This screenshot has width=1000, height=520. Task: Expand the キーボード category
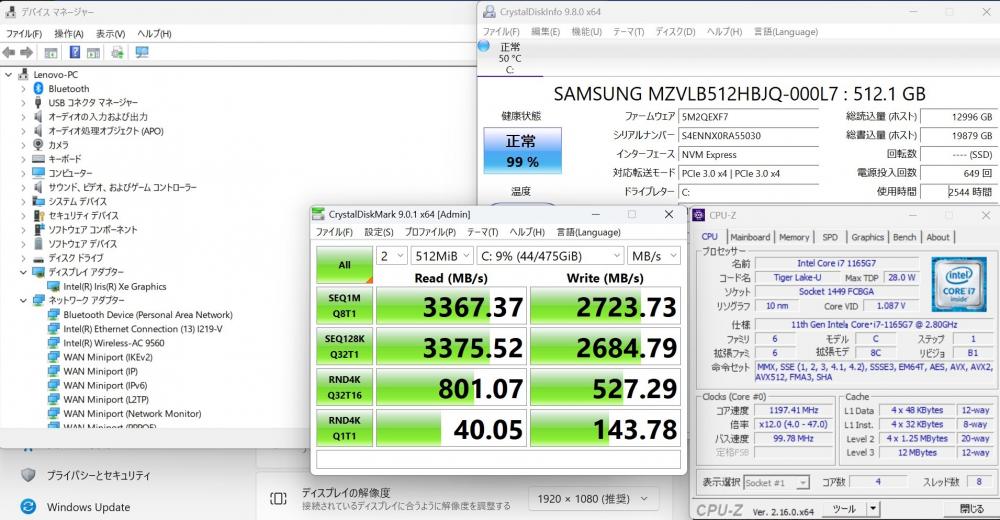(24, 159)
